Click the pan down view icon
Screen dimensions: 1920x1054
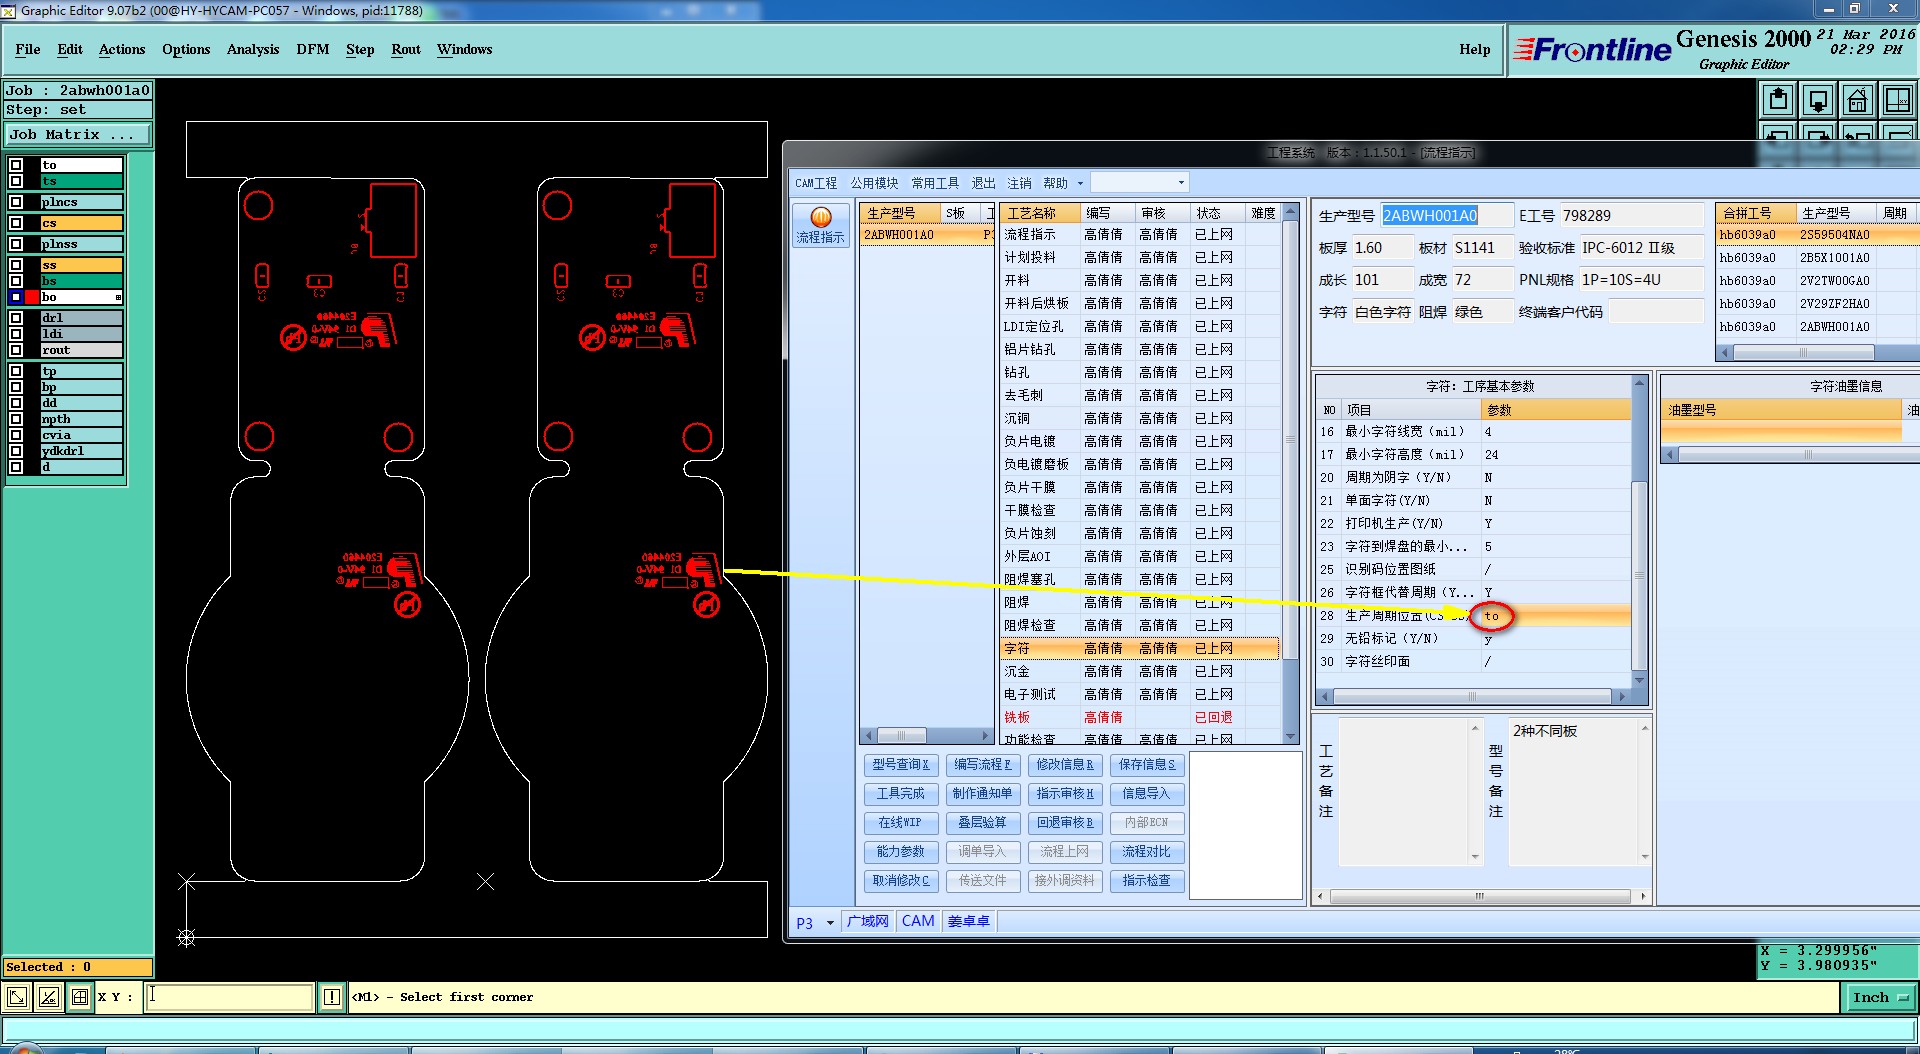[1818, 100]
